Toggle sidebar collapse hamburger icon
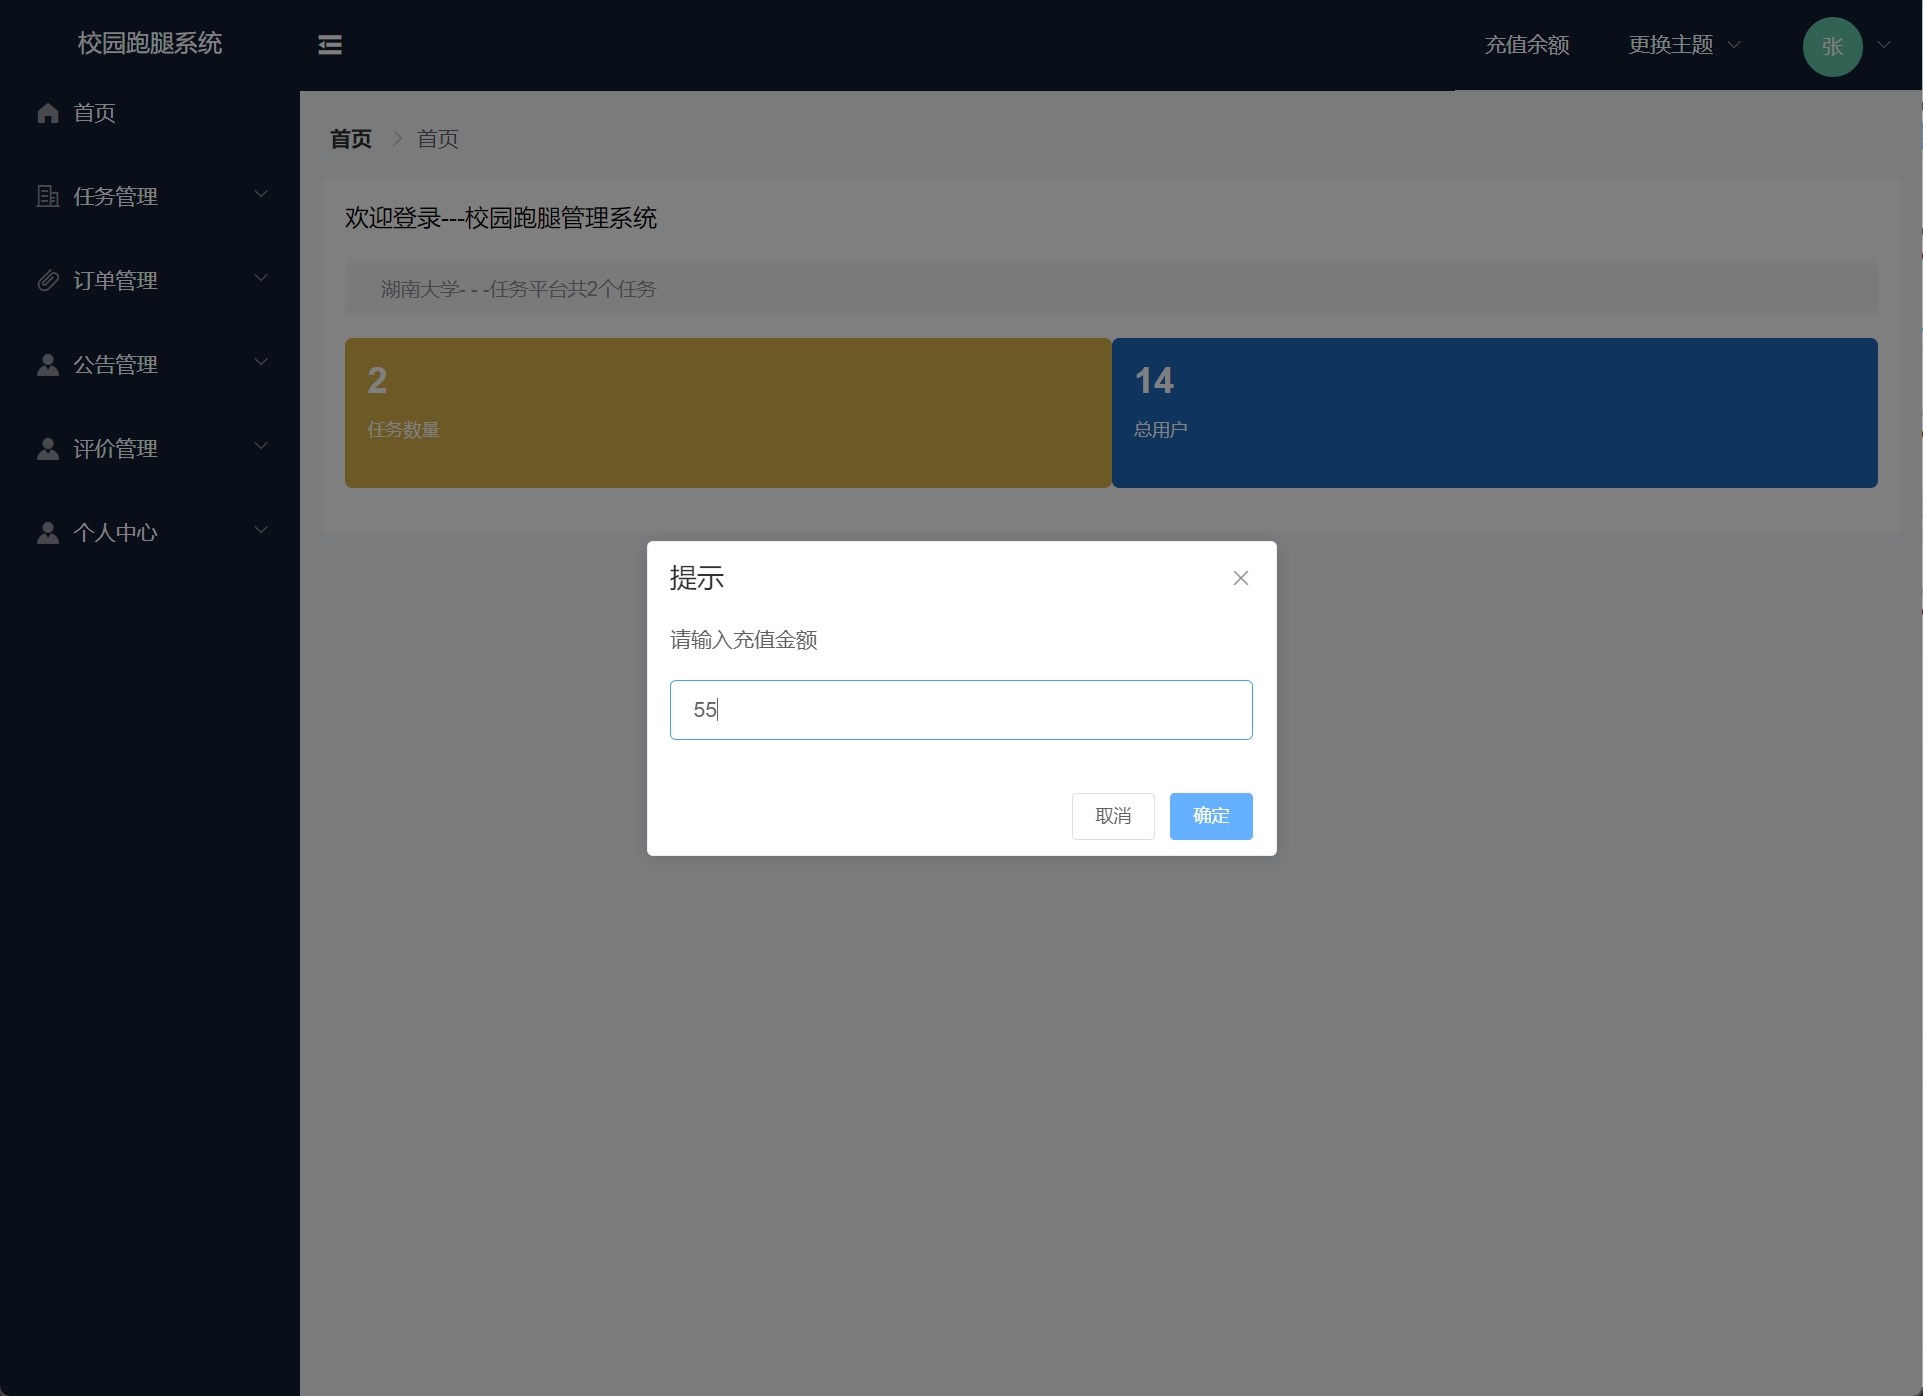Screen dimensions: 1923x1396 (330, 45)
